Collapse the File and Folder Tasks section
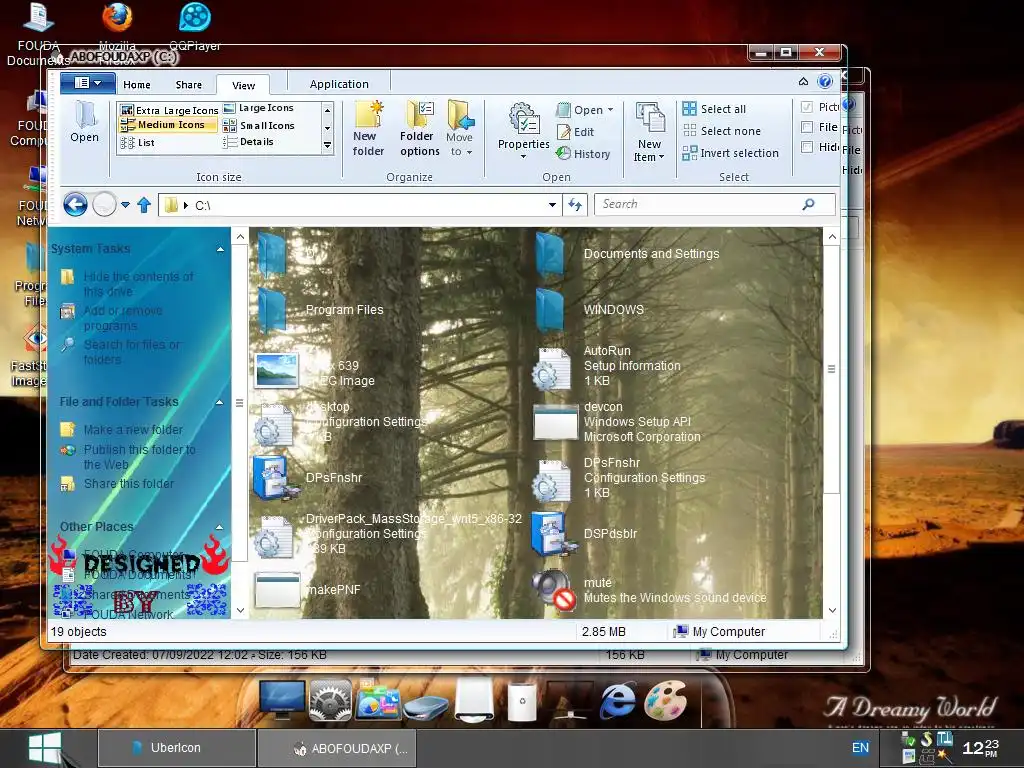 coord(220,402)
